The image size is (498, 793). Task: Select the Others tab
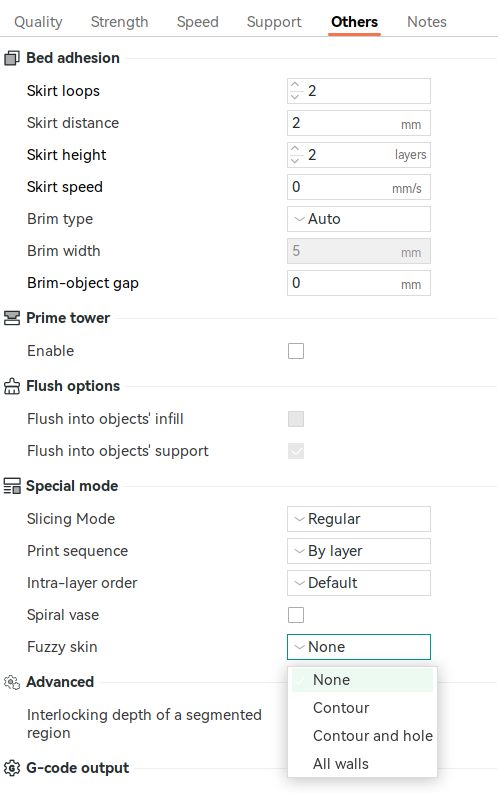pyautogui.click(x=354, y=22)
